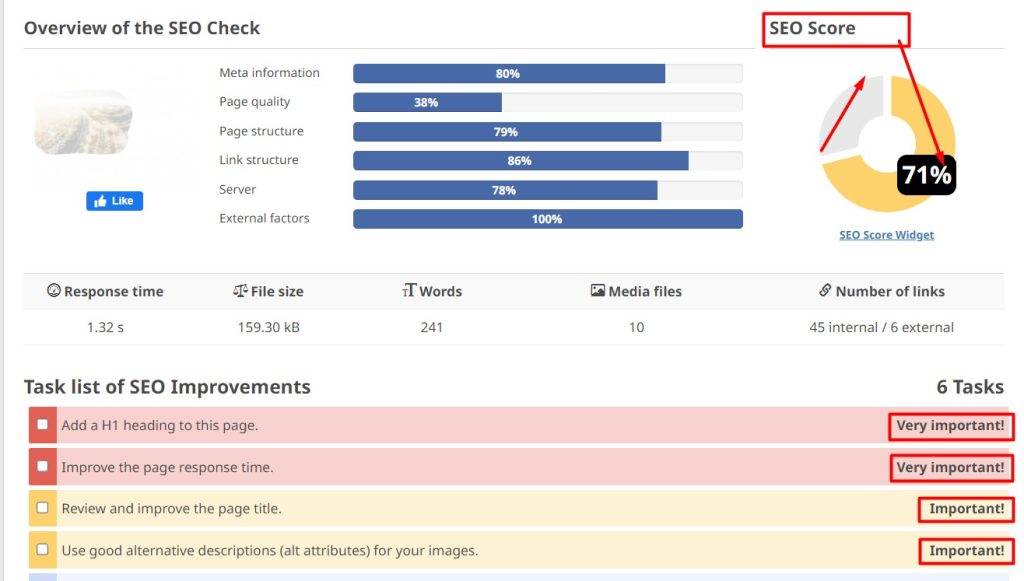Click the Facebook Like button
The width and height of the screenshot is (1024, 581).
[x=115, y=201]
